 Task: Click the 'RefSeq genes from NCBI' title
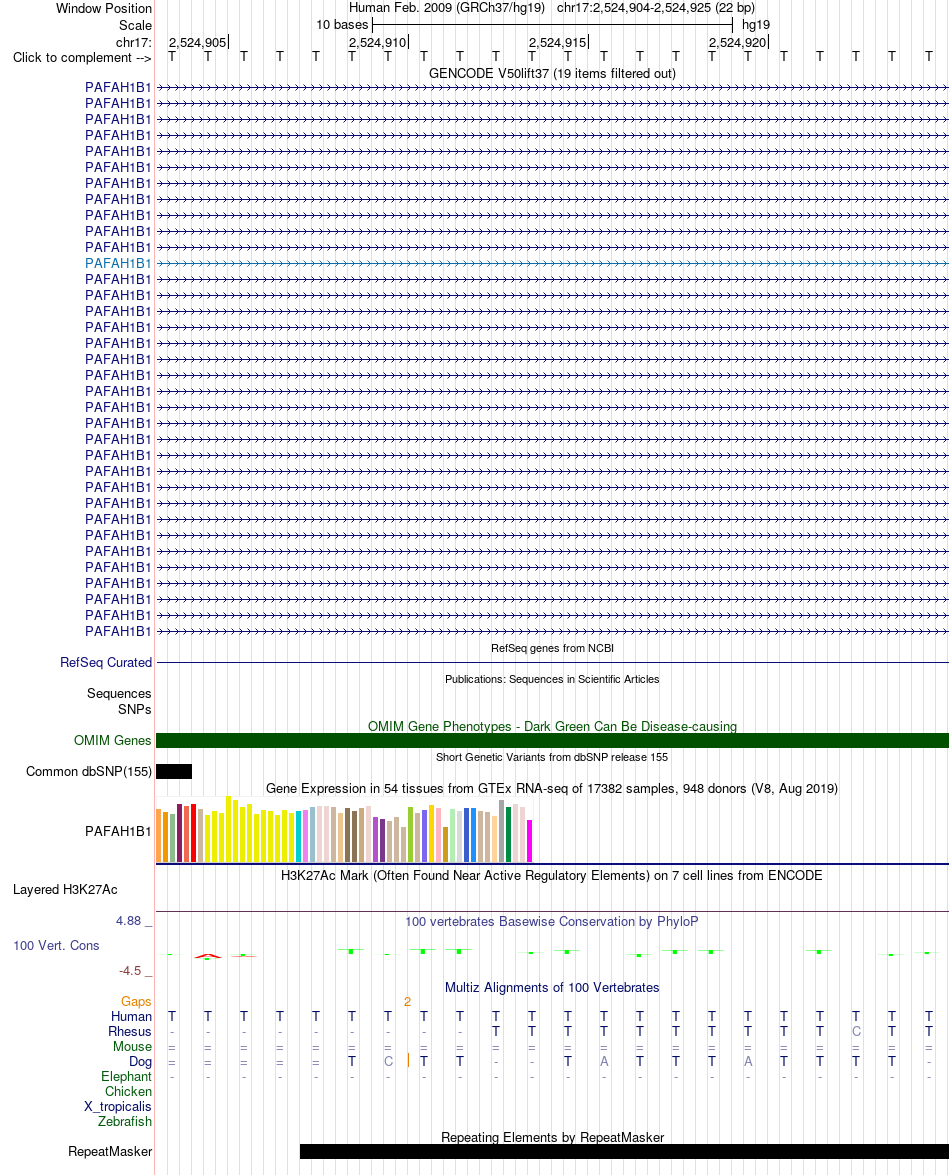[x=552, y=648]
